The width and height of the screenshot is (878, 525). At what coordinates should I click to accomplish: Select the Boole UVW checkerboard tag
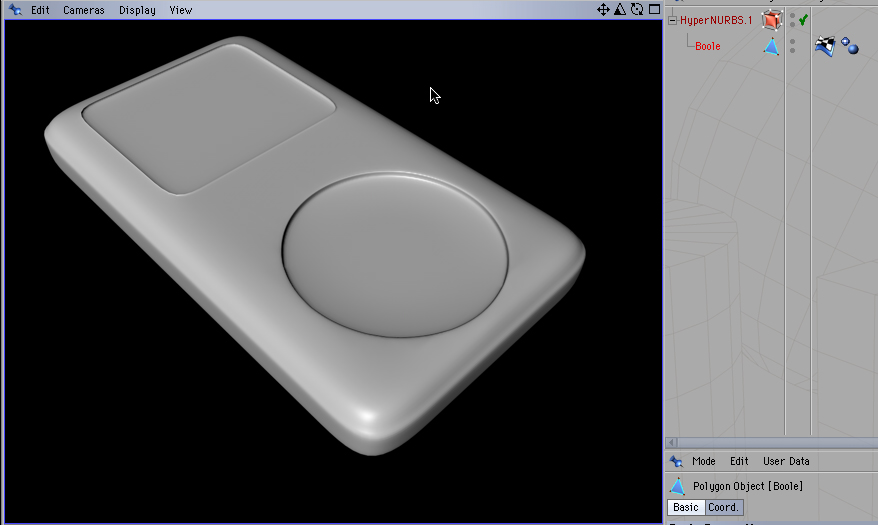[825, 46]
